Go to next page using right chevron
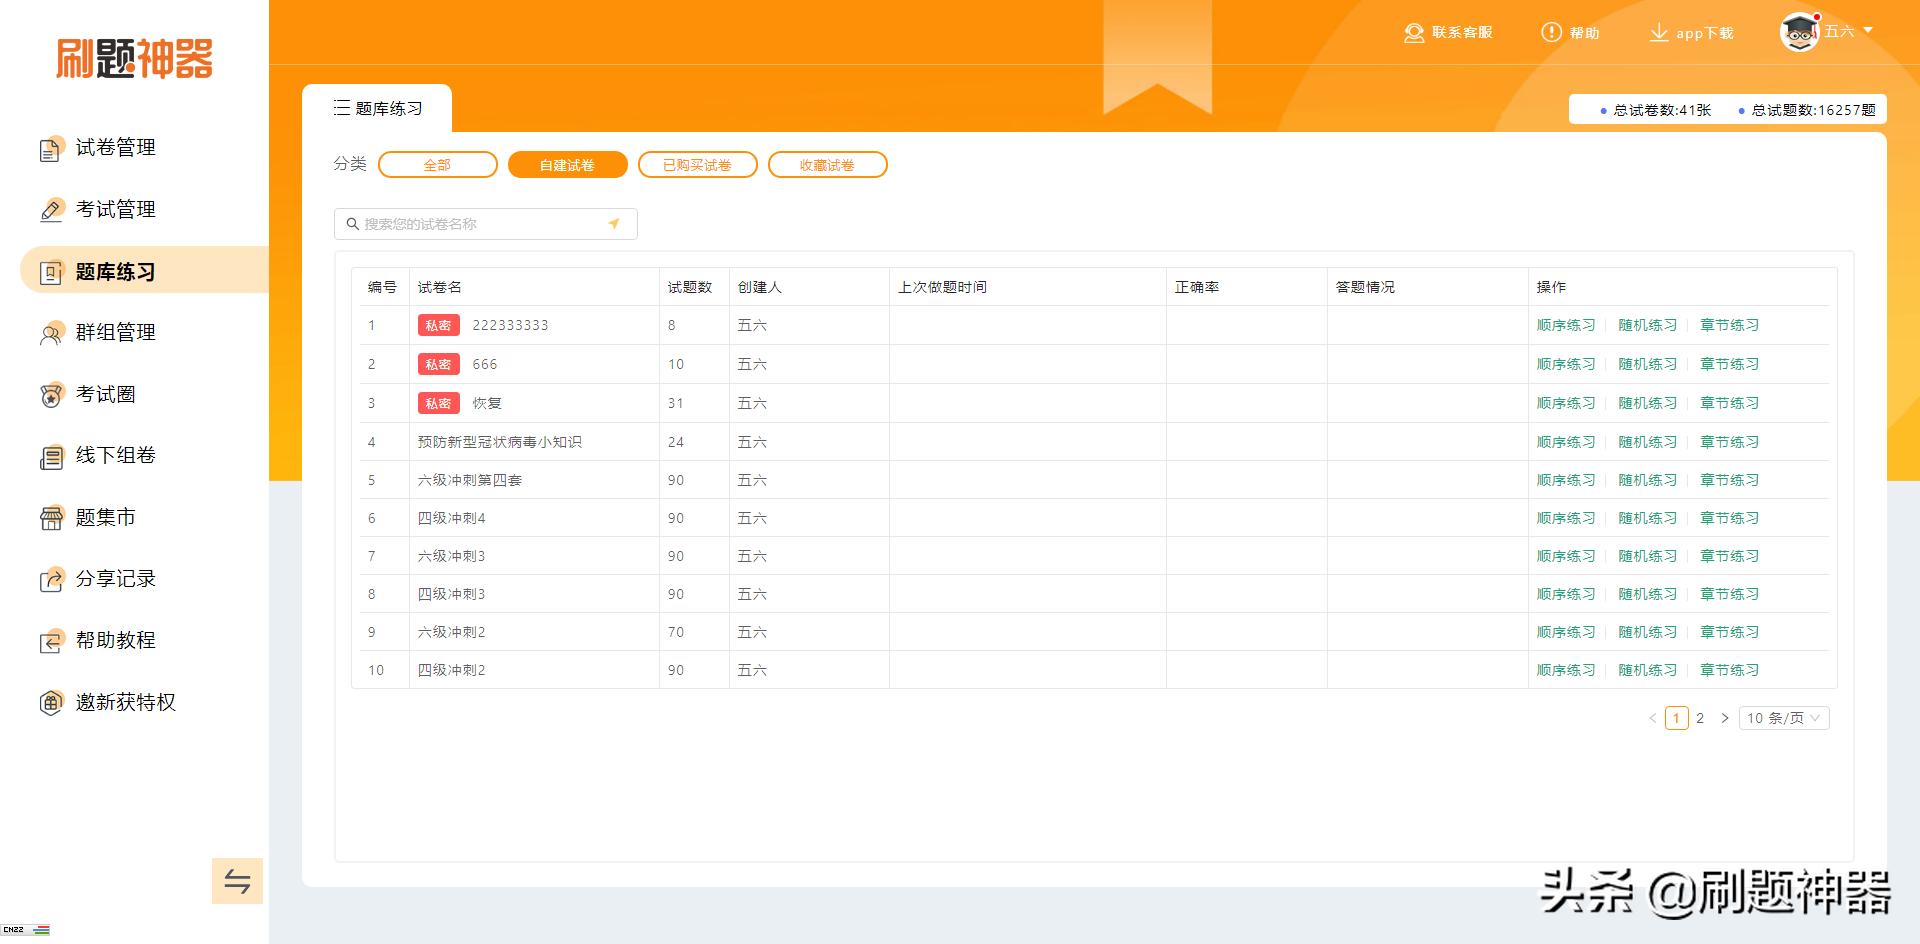This screenshot has width=1920, height=944. click(1725, 718)
